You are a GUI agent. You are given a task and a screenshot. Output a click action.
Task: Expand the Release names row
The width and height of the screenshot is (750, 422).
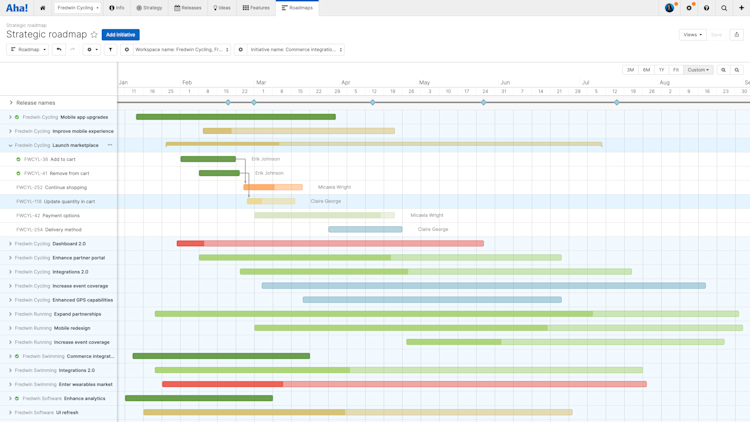[11, 102]
